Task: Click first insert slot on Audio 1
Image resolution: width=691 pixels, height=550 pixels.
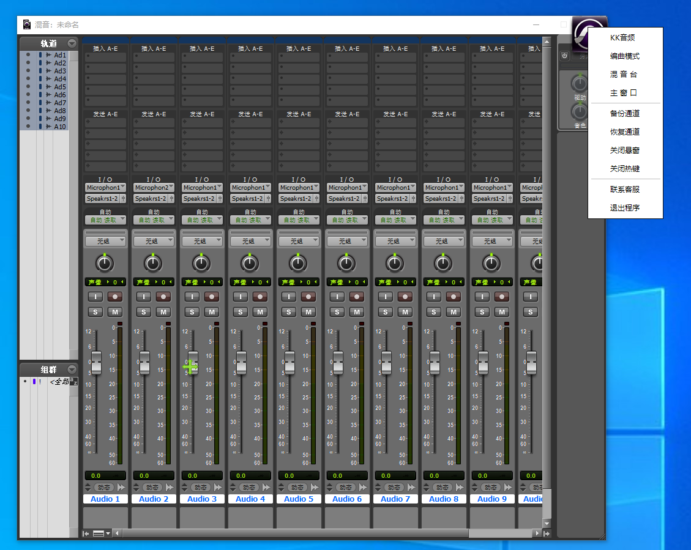Action: coord(105,57)
